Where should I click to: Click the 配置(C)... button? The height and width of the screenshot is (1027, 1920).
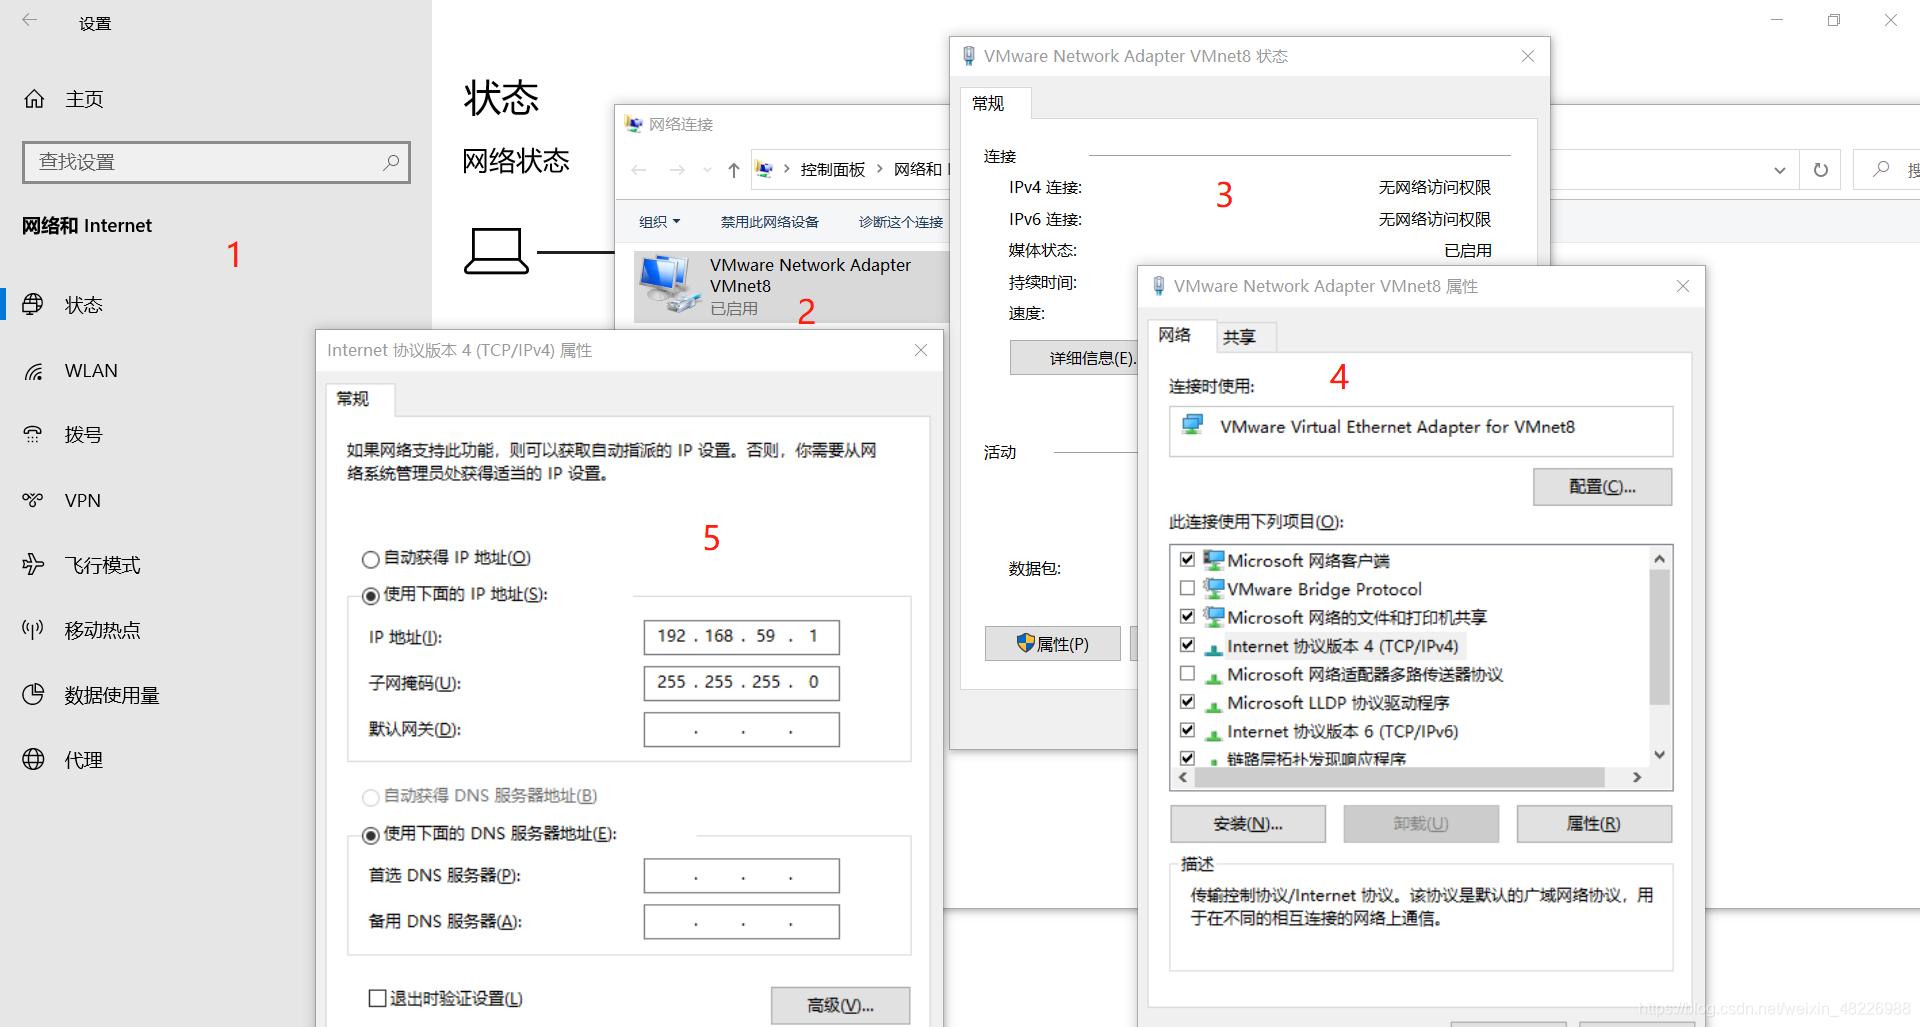pyautogui.click(x=1602, y=487)
